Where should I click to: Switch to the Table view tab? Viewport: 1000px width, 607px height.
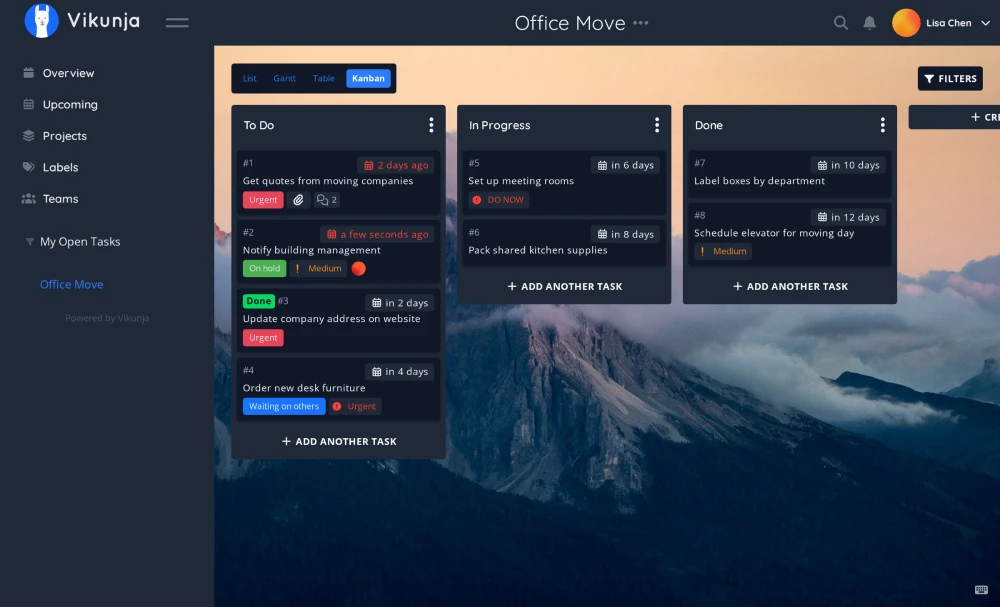tap(323, 78)
